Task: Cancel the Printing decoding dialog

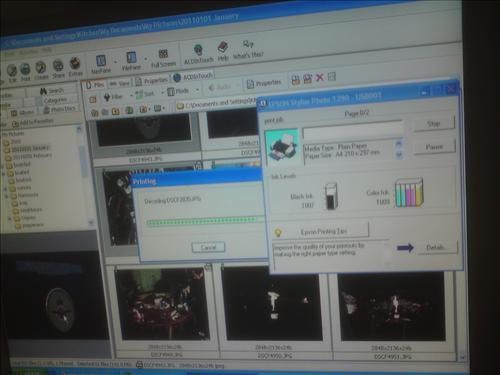Action: [x=208, y=247]
